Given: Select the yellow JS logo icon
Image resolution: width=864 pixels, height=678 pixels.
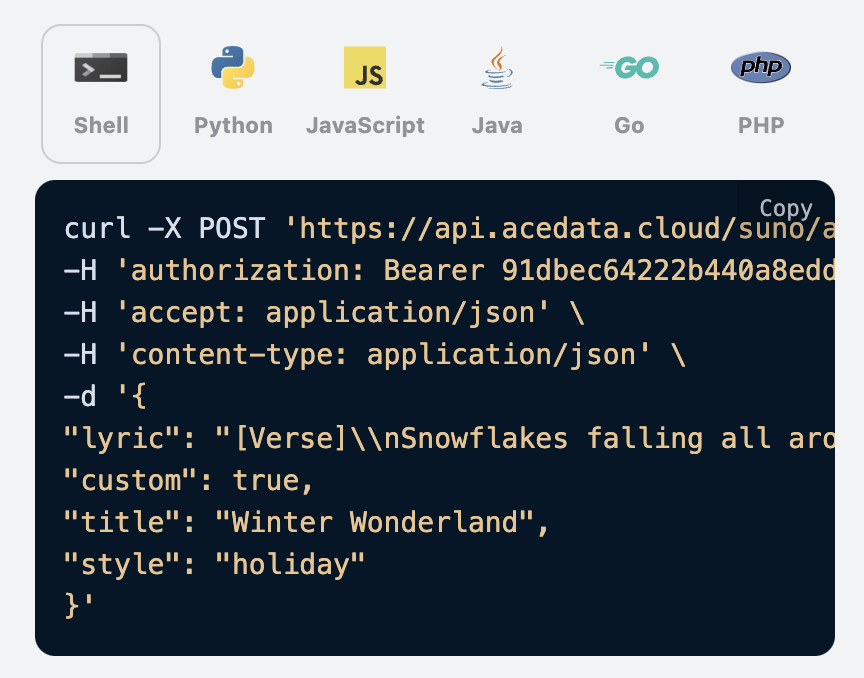Looking at the screenshot, I should click(x=365, y=67).
